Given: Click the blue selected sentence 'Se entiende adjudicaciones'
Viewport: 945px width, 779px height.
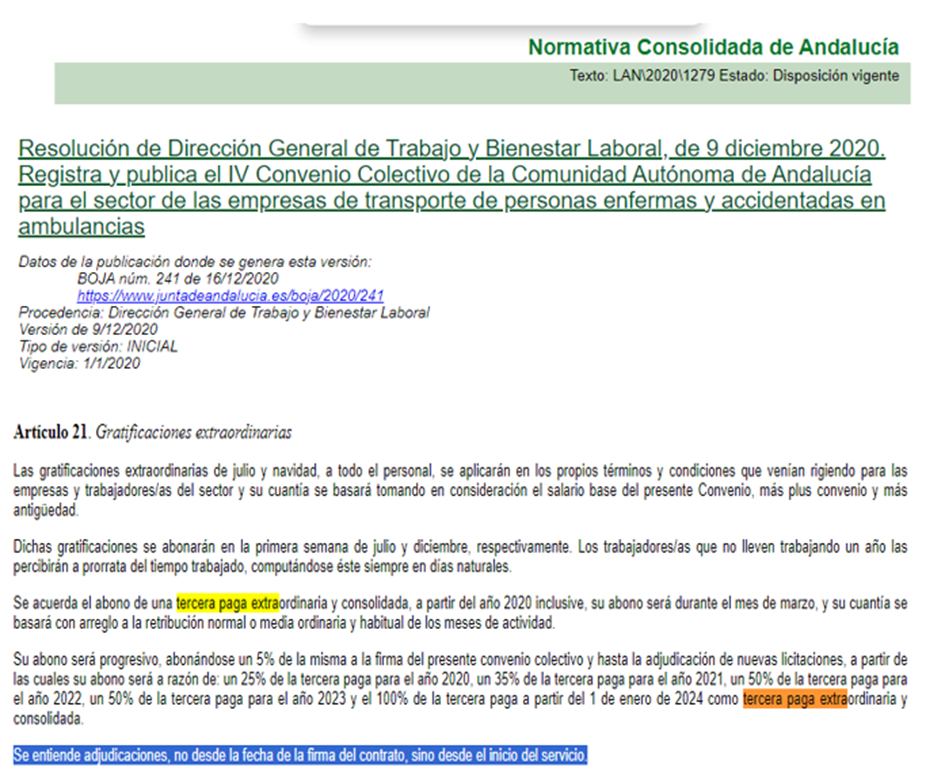Looking at the screenshot, I should point(301,755).
